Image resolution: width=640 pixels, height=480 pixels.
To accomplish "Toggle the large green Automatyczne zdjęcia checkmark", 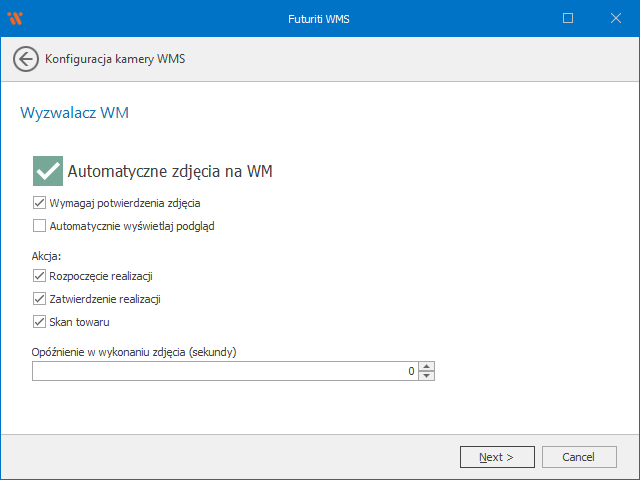I will [47, 171].
